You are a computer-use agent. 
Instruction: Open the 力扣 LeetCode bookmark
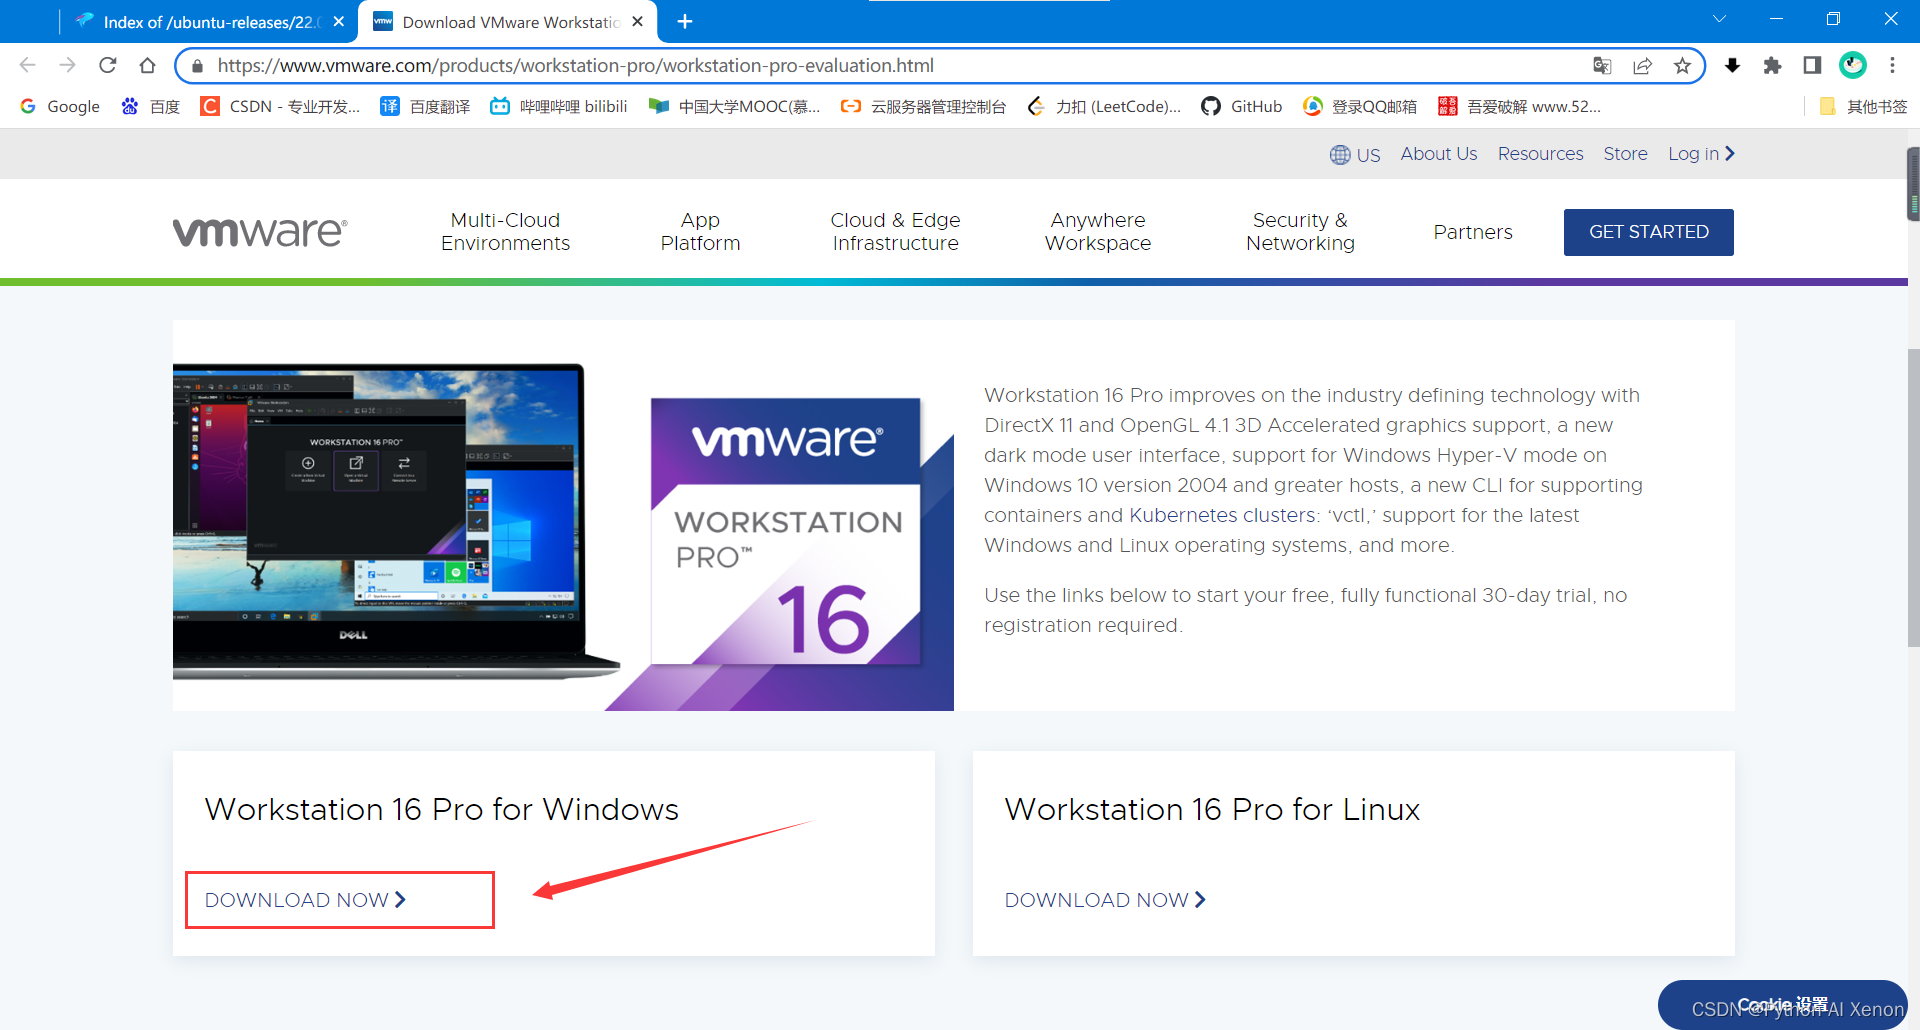1104,107
